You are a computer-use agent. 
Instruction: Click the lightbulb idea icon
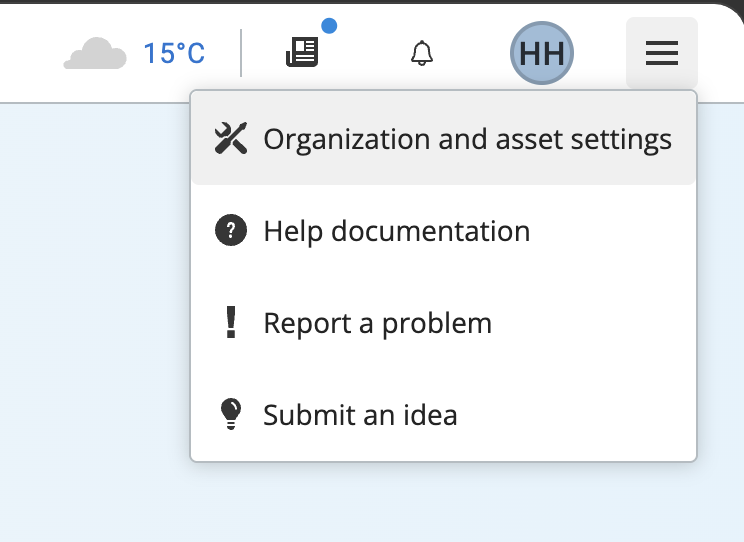[x=231, y=414]
